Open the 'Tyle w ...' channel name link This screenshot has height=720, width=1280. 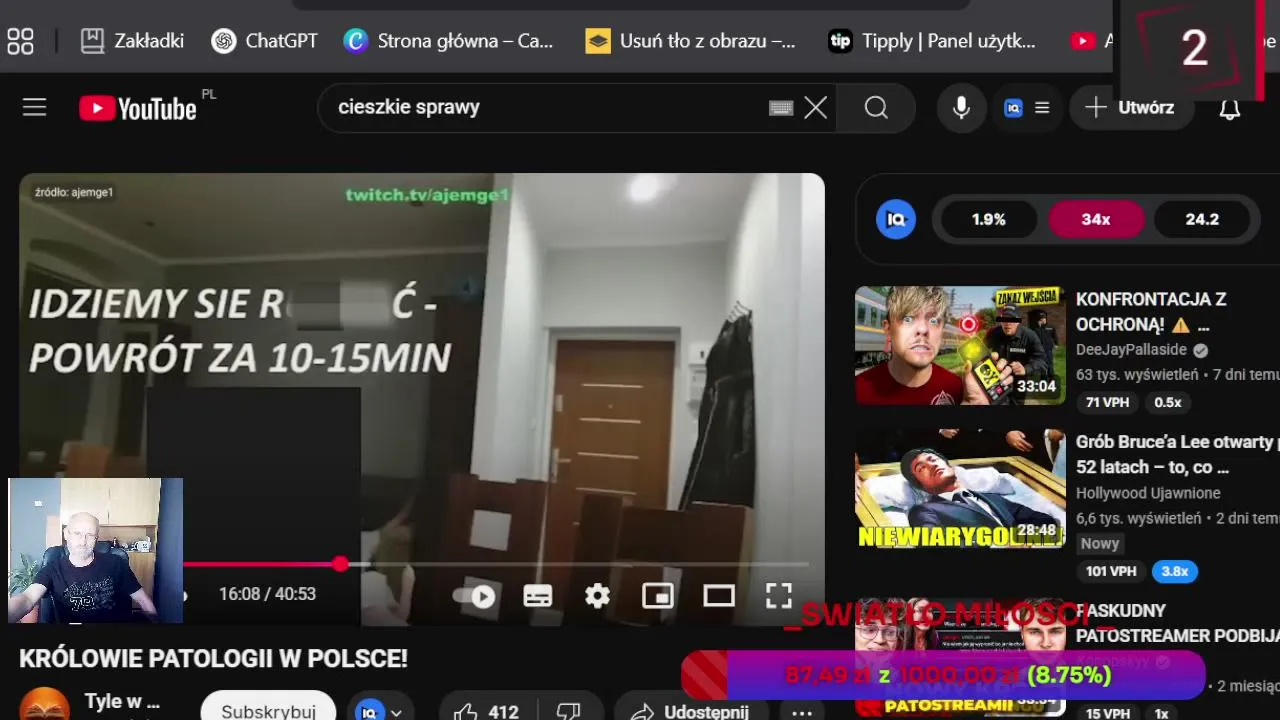(x=122, y=701)
